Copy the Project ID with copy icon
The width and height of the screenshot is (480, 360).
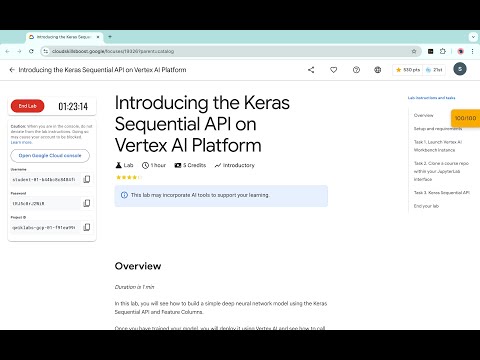87,227
